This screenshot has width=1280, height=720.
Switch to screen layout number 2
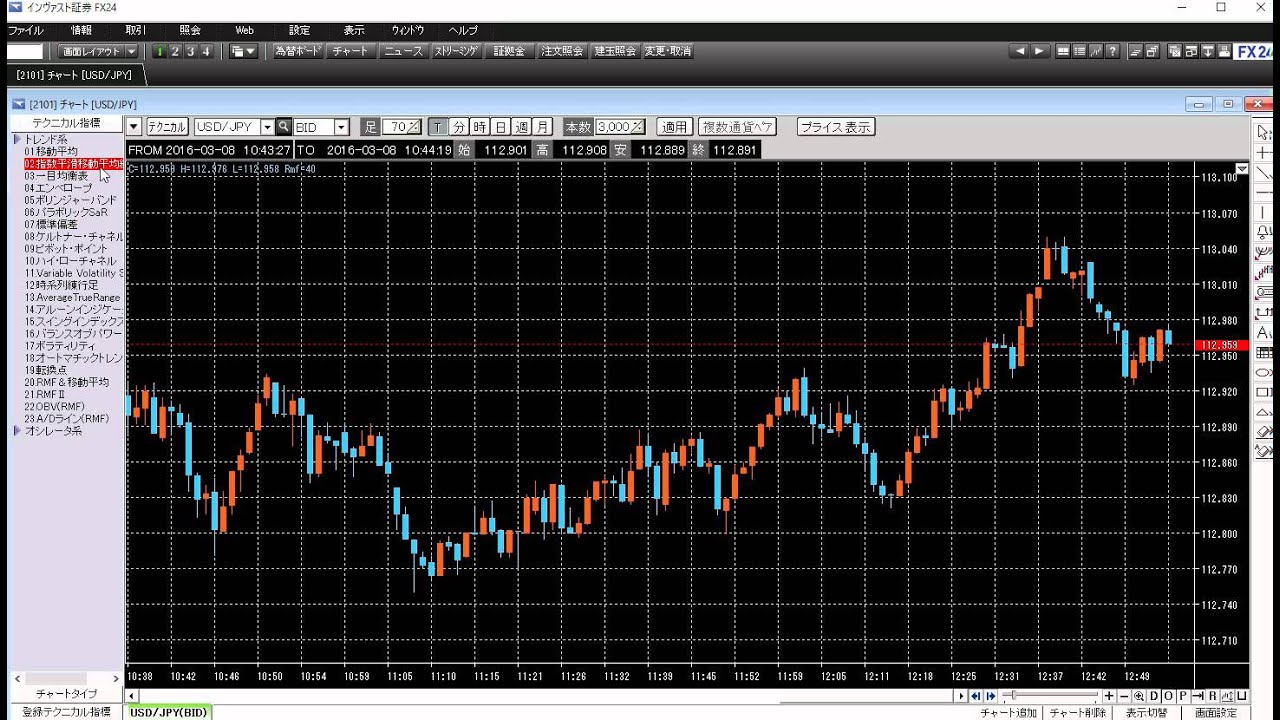tap(175, 51)
